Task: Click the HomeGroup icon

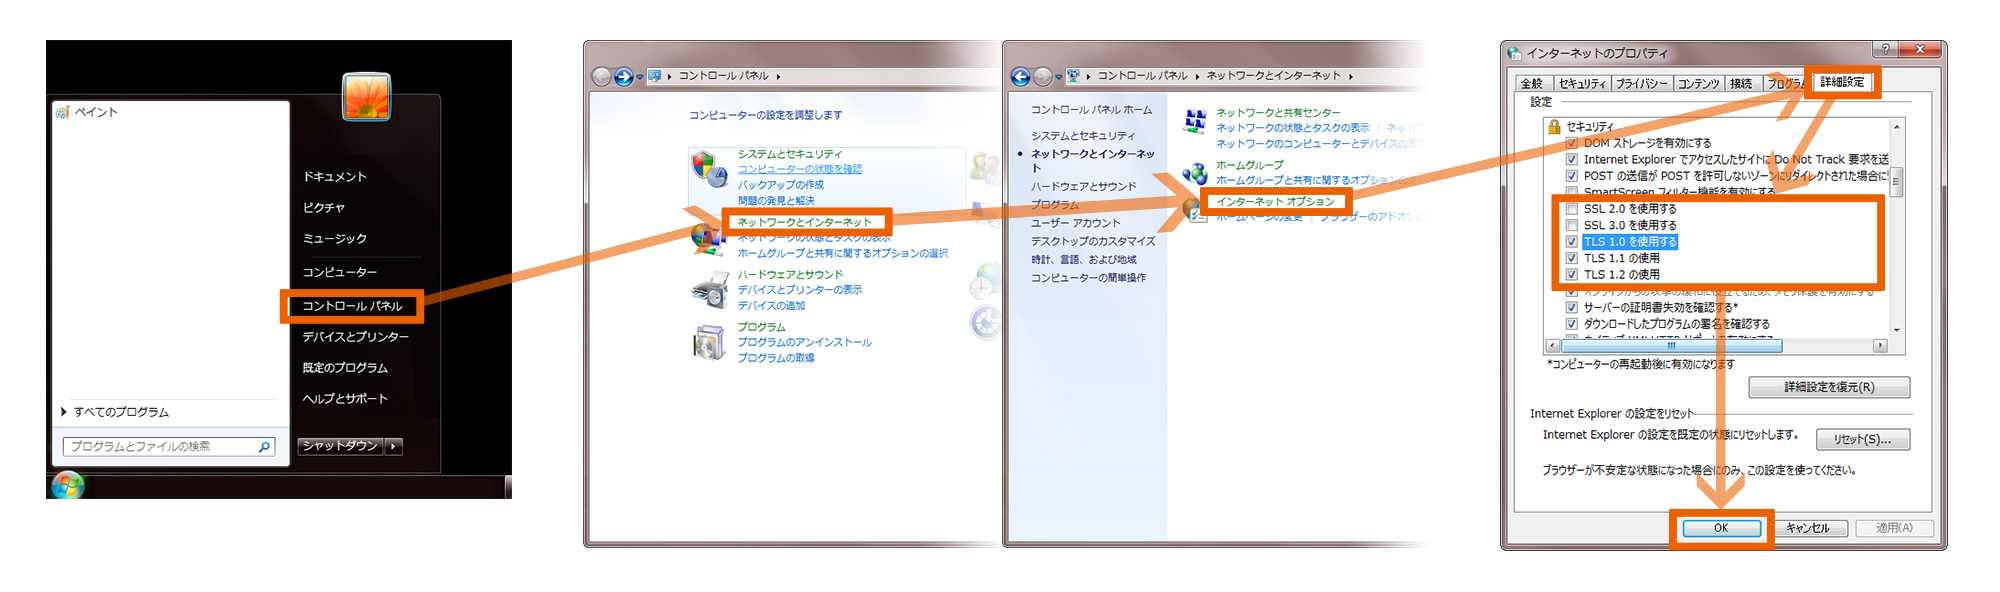Action: 1194,174
